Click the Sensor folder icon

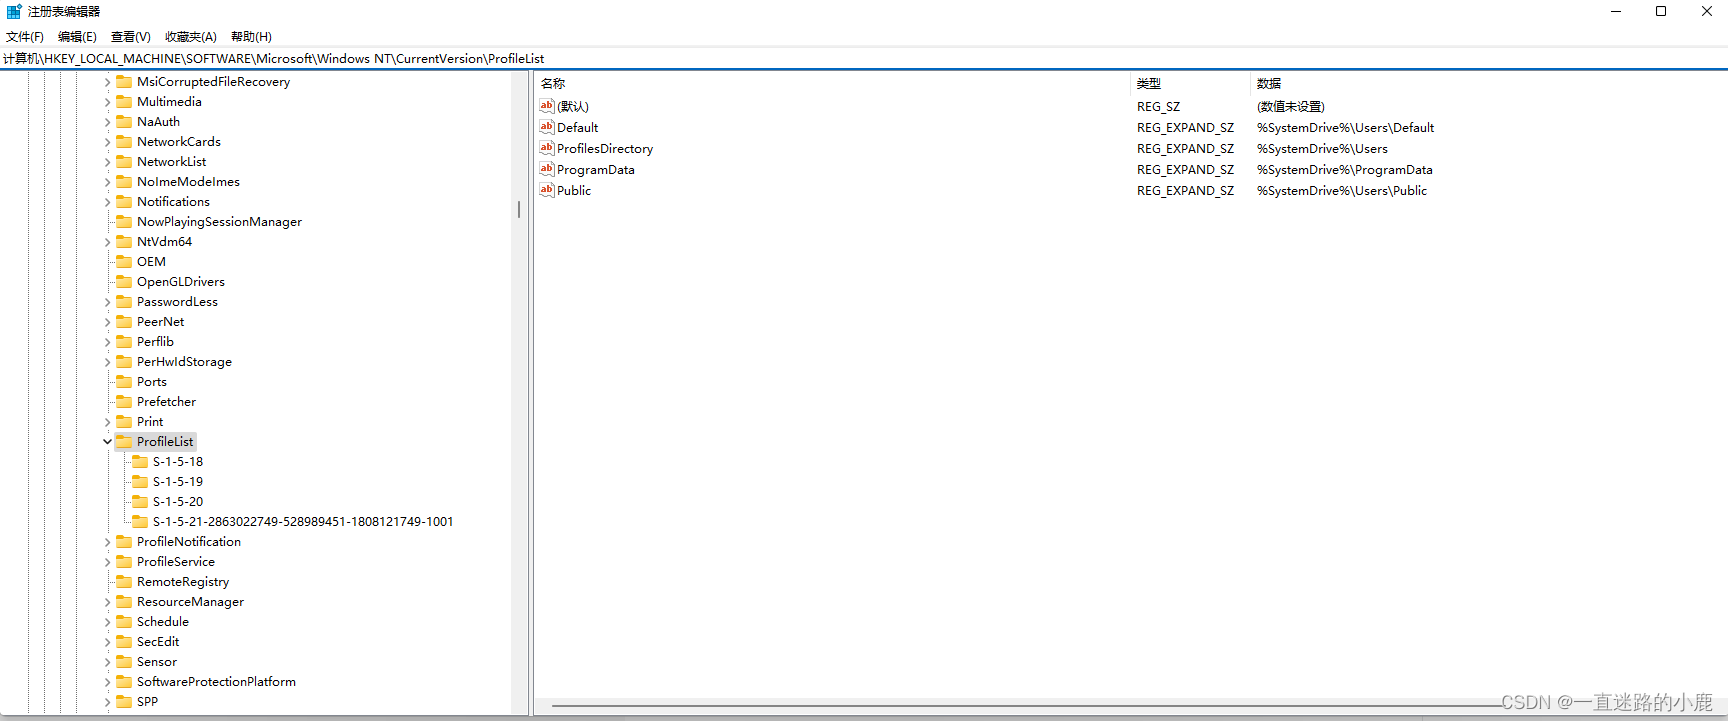(124, 661)
